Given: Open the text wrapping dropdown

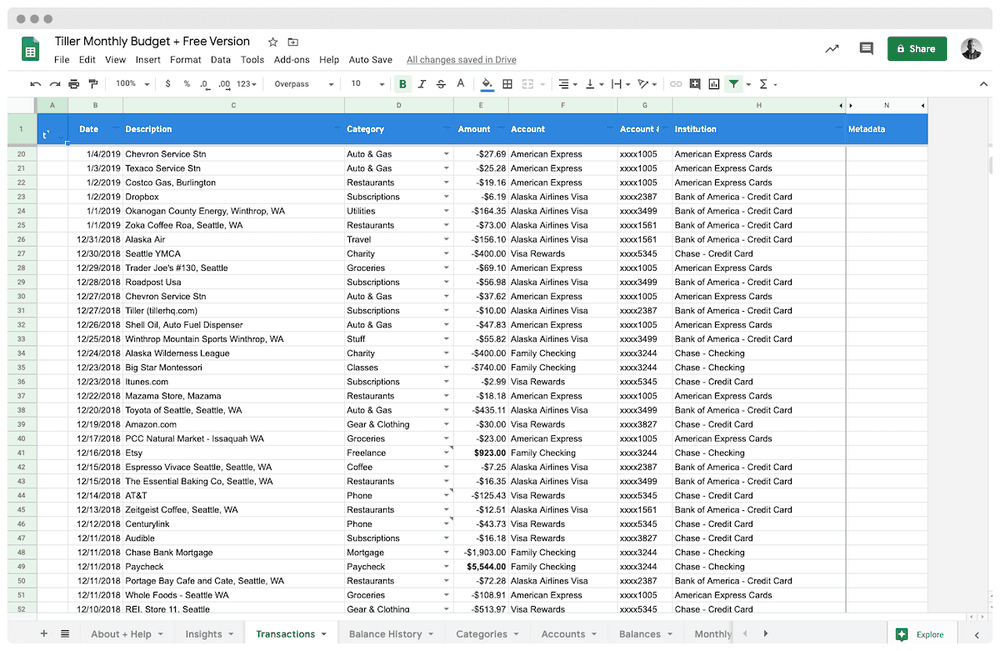Looking at the screenshot, I should point(621,84).
